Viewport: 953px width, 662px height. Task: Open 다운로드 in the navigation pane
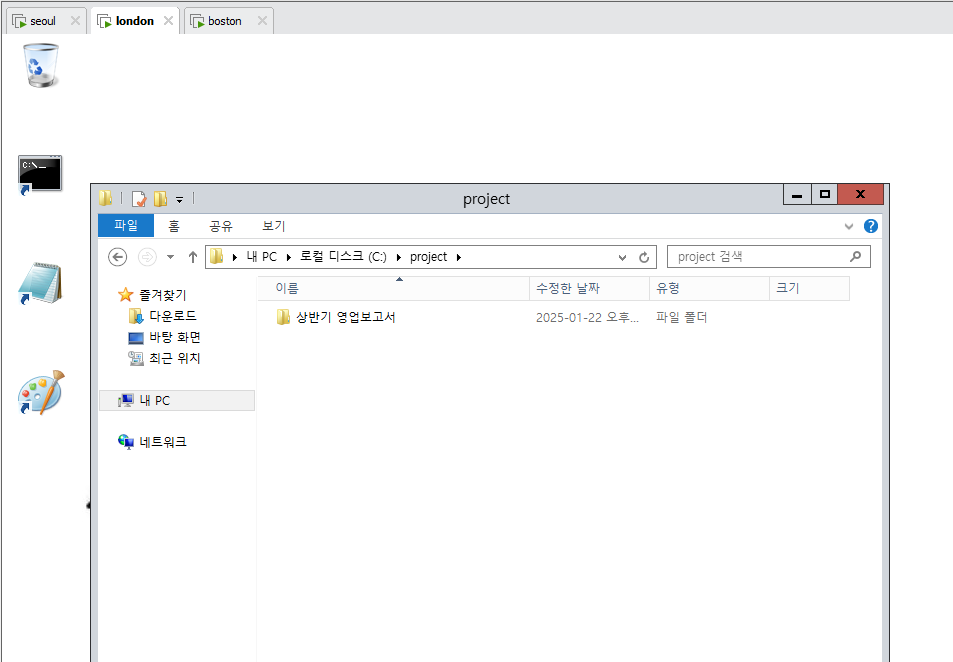pyautogui.click(x=173, y=316)
